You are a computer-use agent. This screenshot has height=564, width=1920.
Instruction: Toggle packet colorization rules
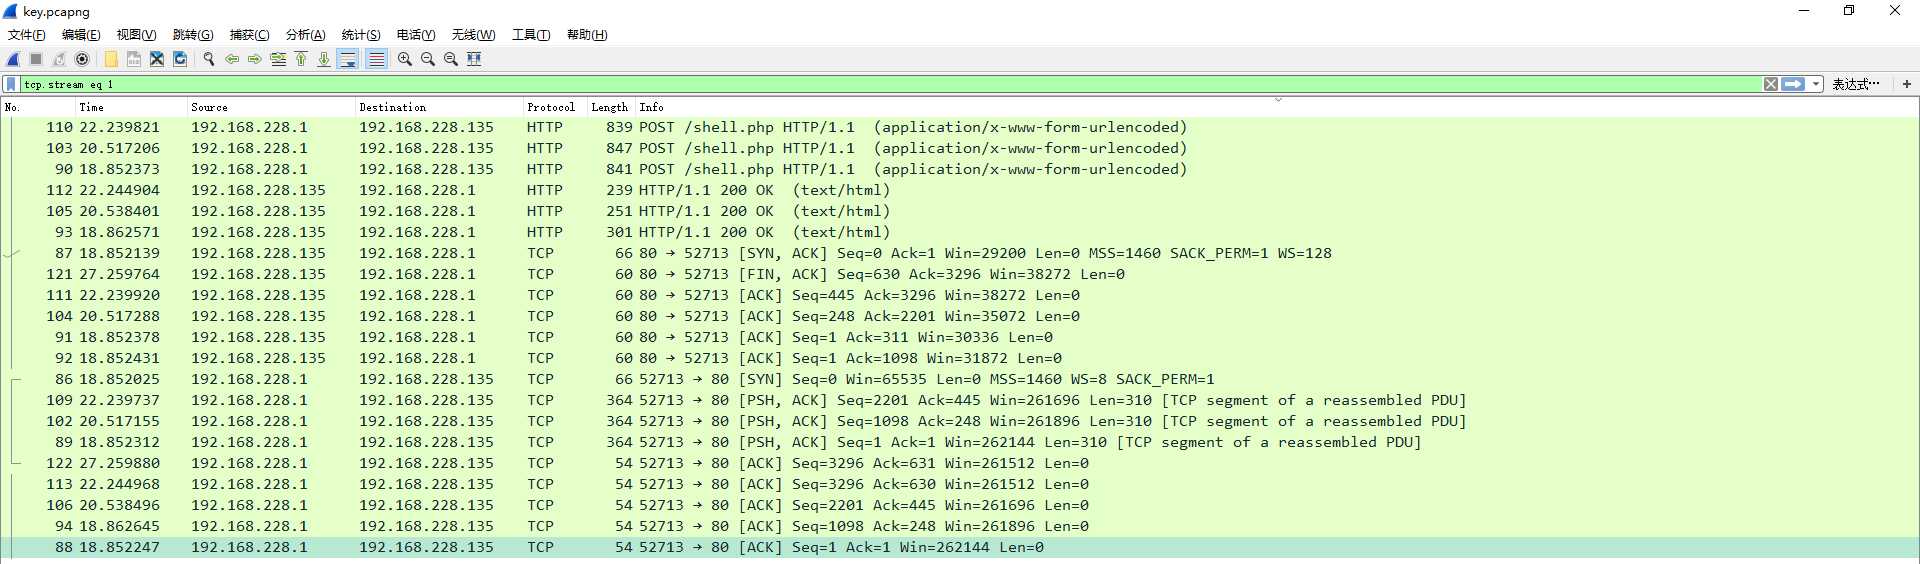pos(376,59)
